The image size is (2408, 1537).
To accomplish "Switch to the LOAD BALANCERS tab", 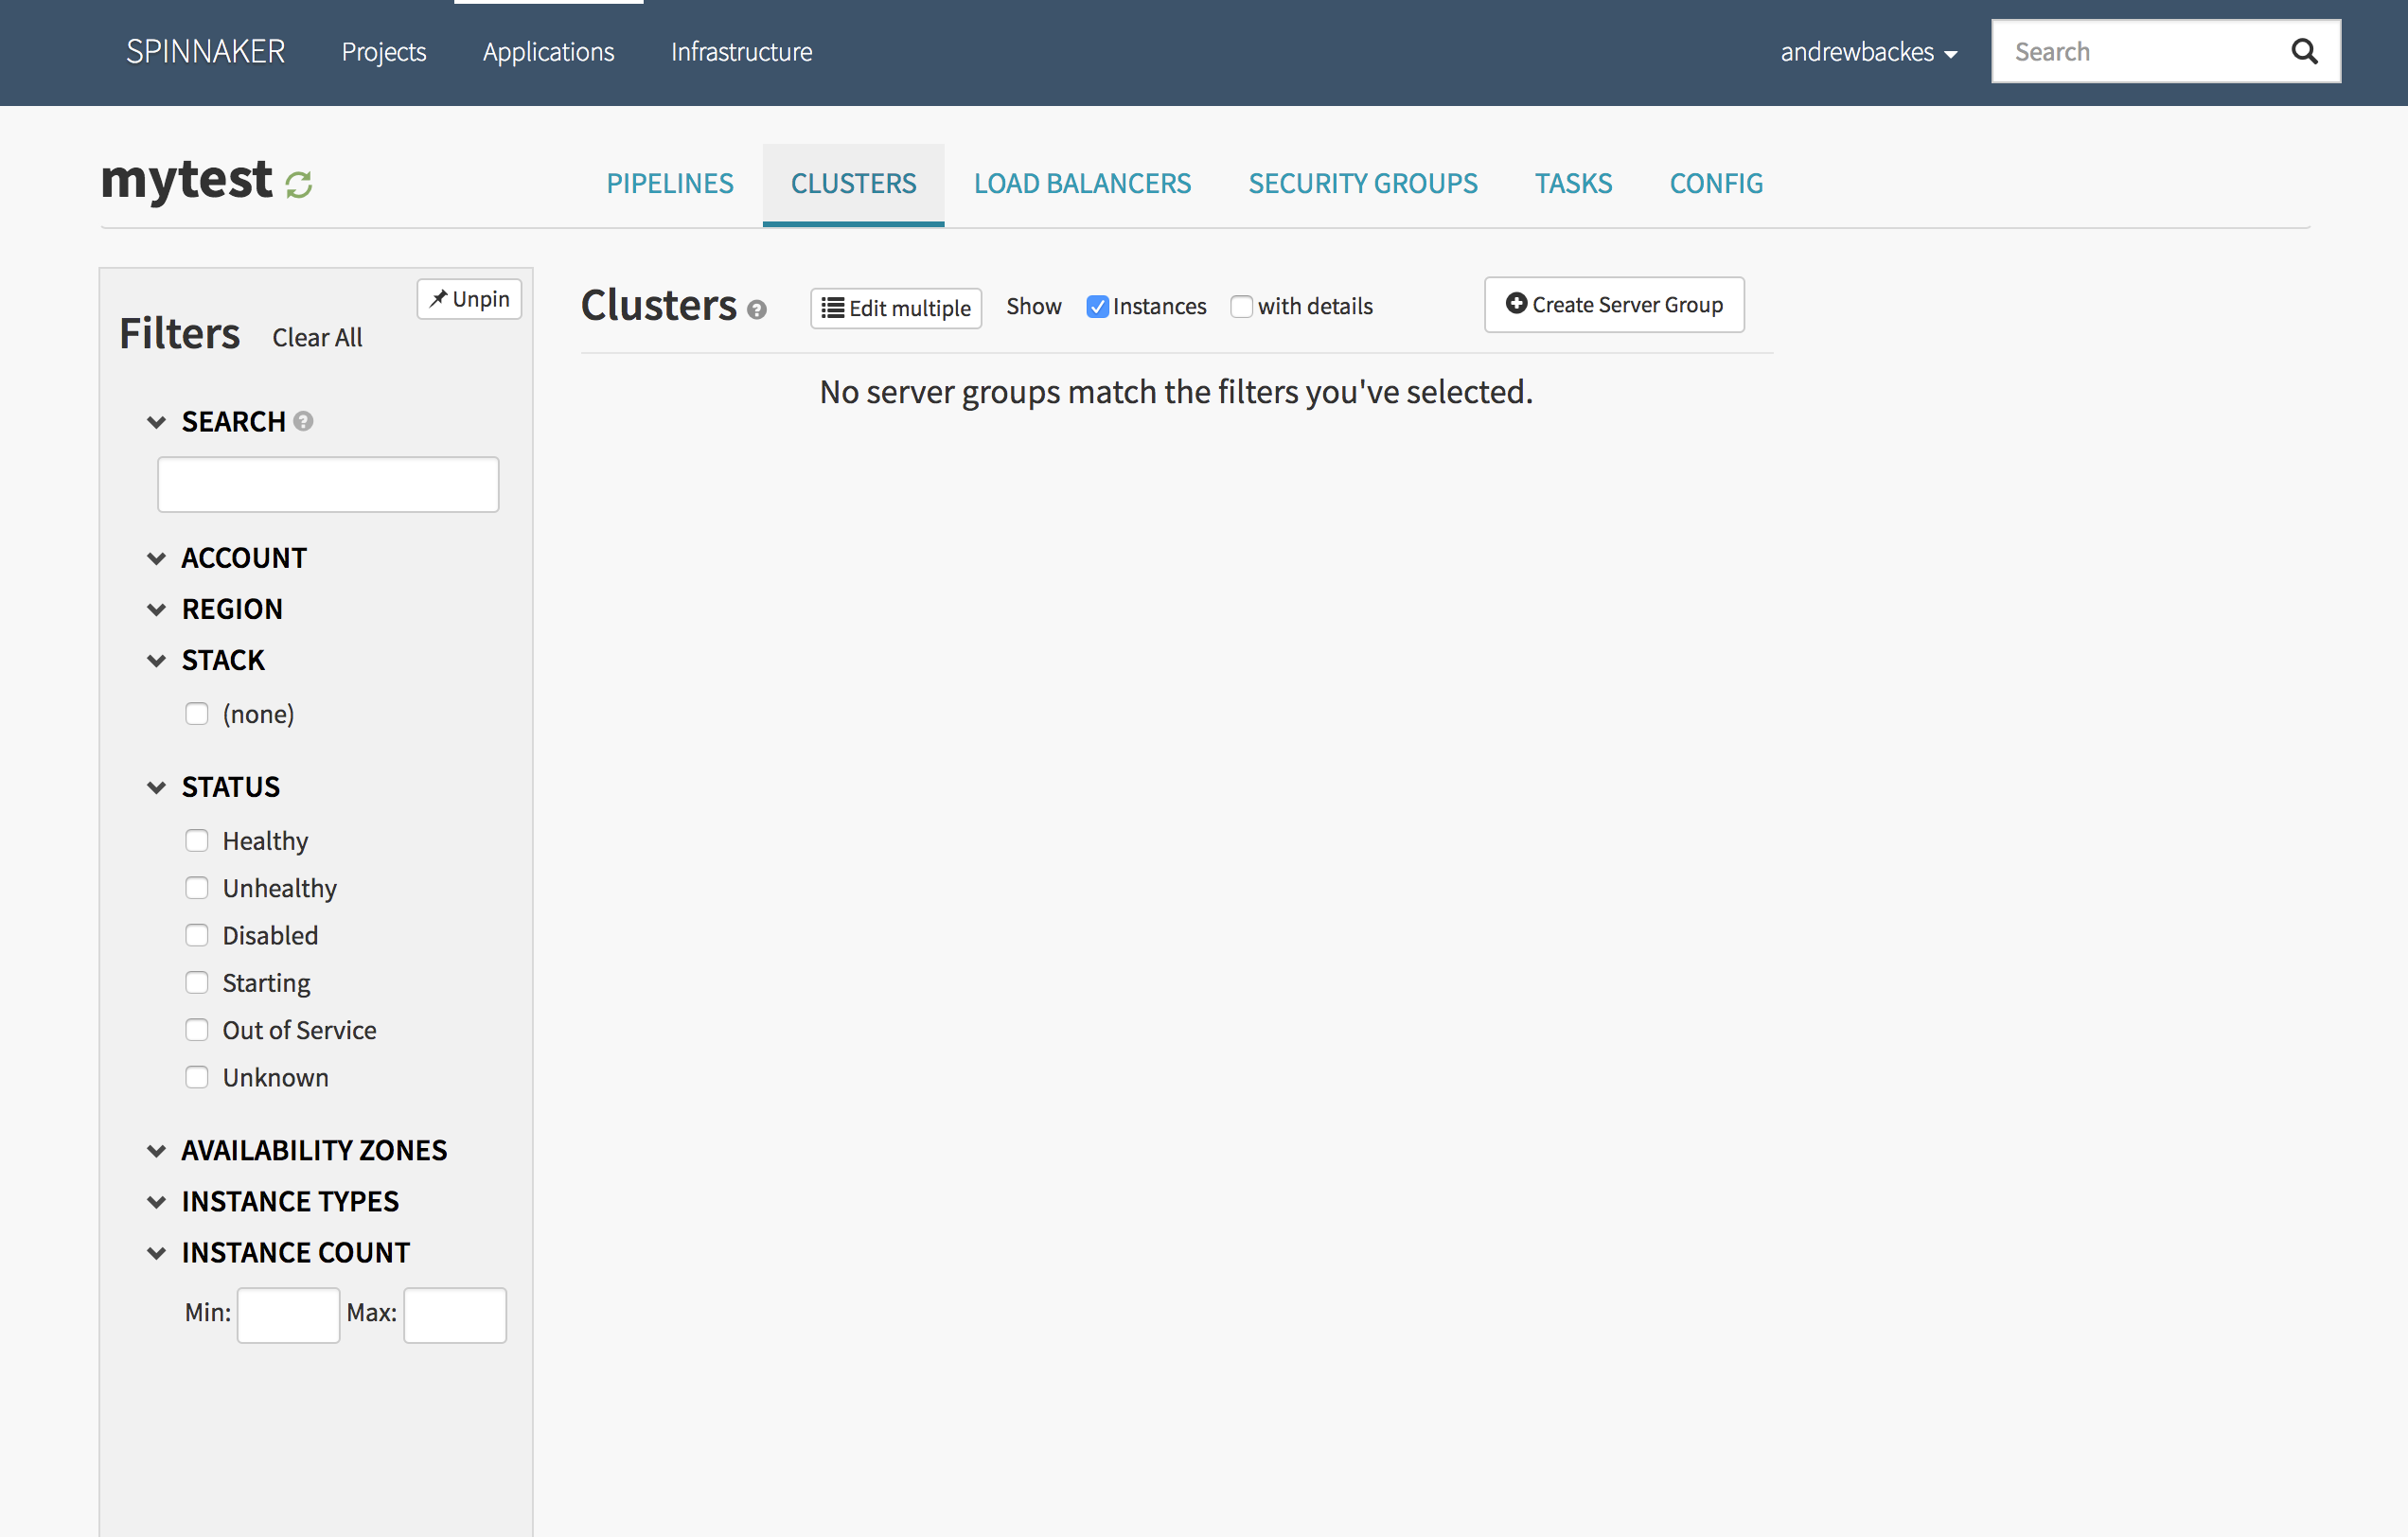I will coord(1082,184).
